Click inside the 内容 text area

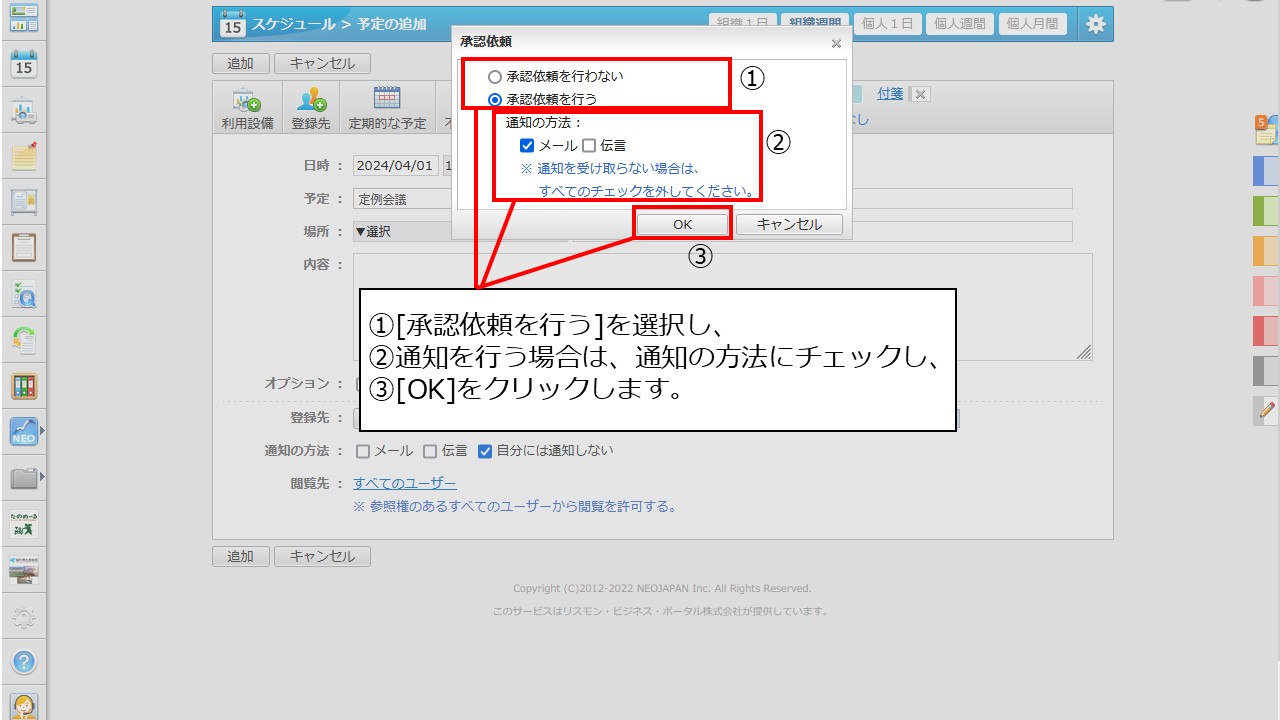point(722,306)
